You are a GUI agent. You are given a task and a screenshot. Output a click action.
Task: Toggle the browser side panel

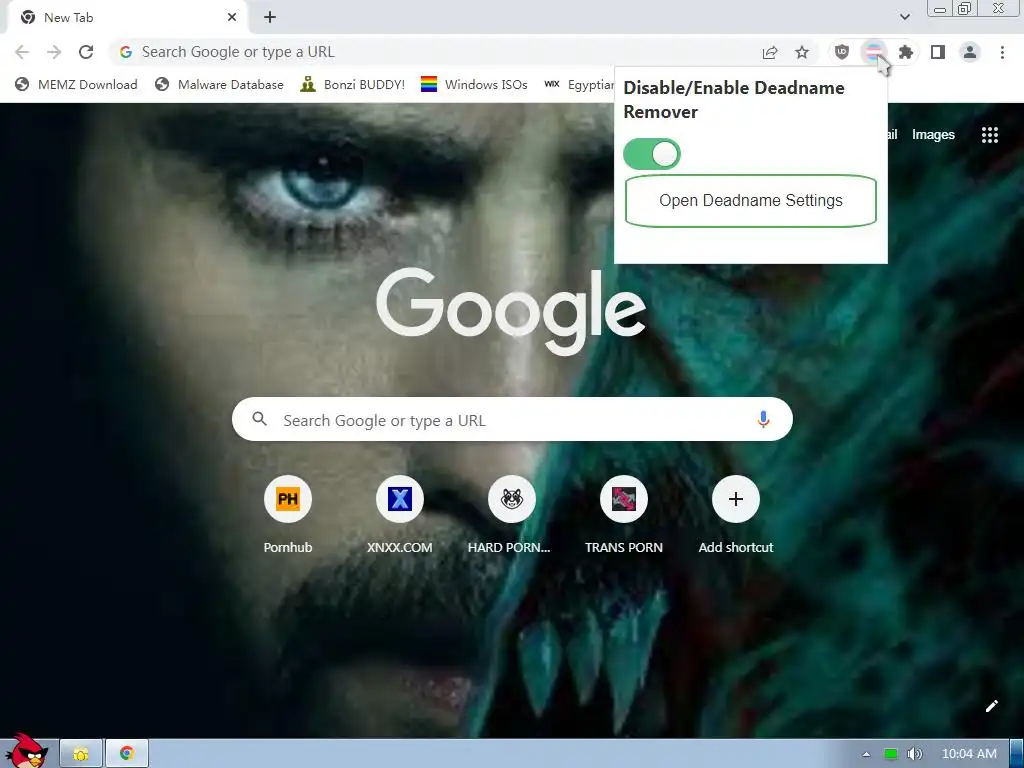pos(938,52)
